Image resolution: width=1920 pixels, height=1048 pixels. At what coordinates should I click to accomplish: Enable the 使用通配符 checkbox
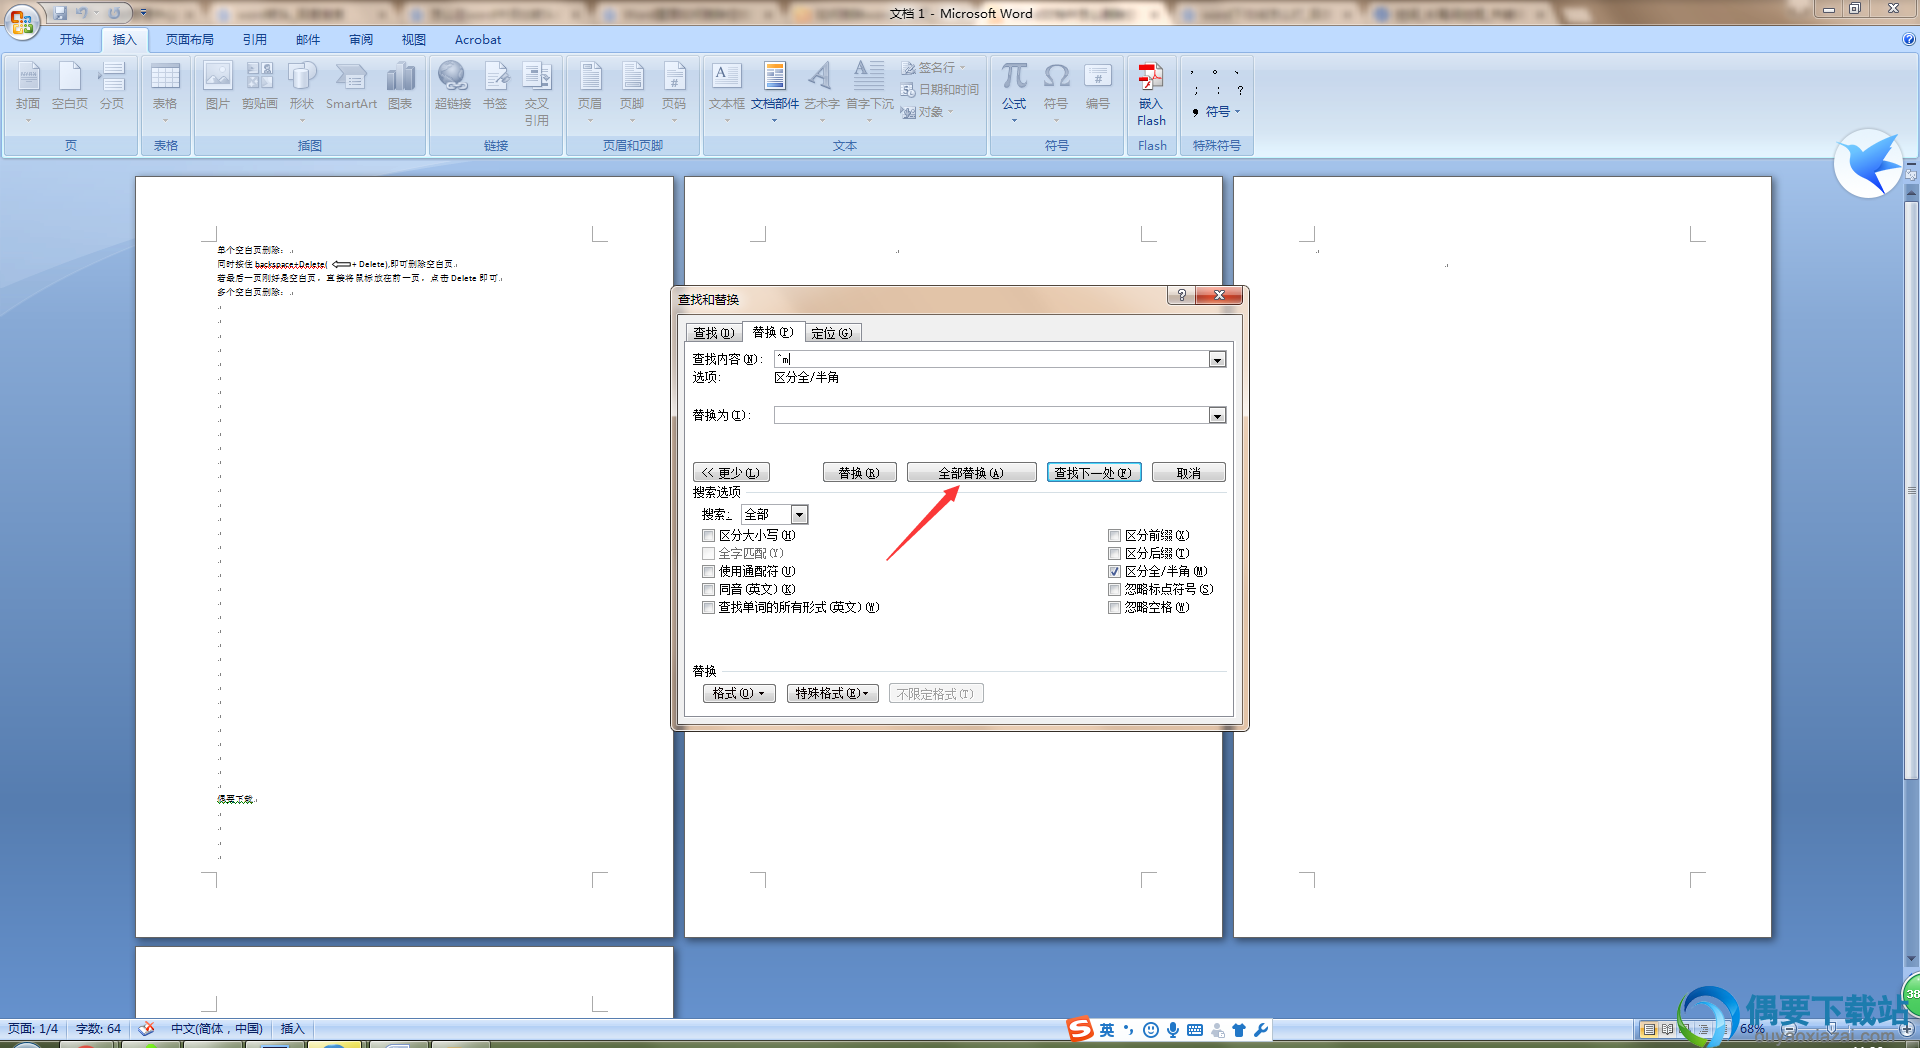708,572
